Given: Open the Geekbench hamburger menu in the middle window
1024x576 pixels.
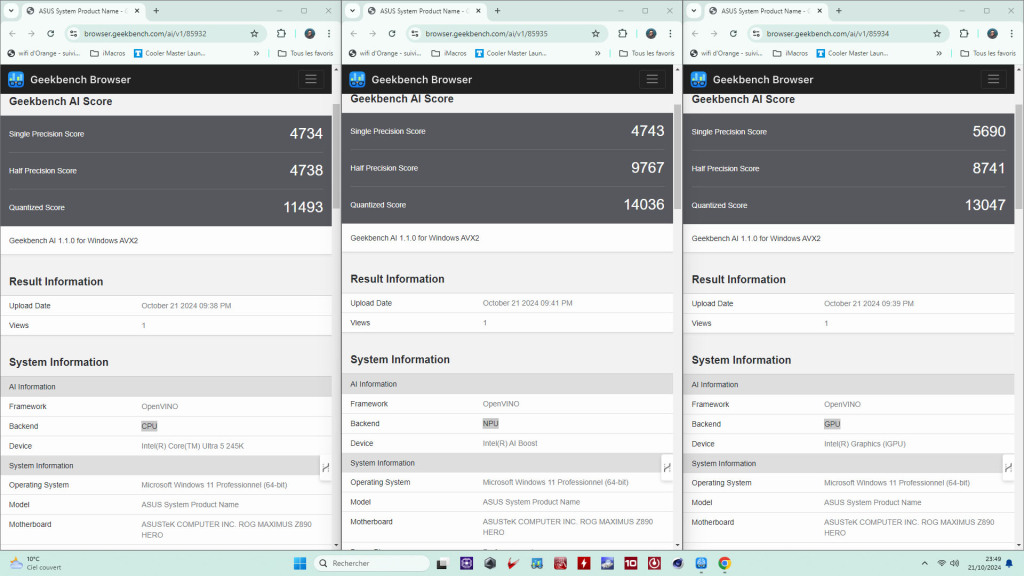Looking at the screenshot, I should coord(652,79).
